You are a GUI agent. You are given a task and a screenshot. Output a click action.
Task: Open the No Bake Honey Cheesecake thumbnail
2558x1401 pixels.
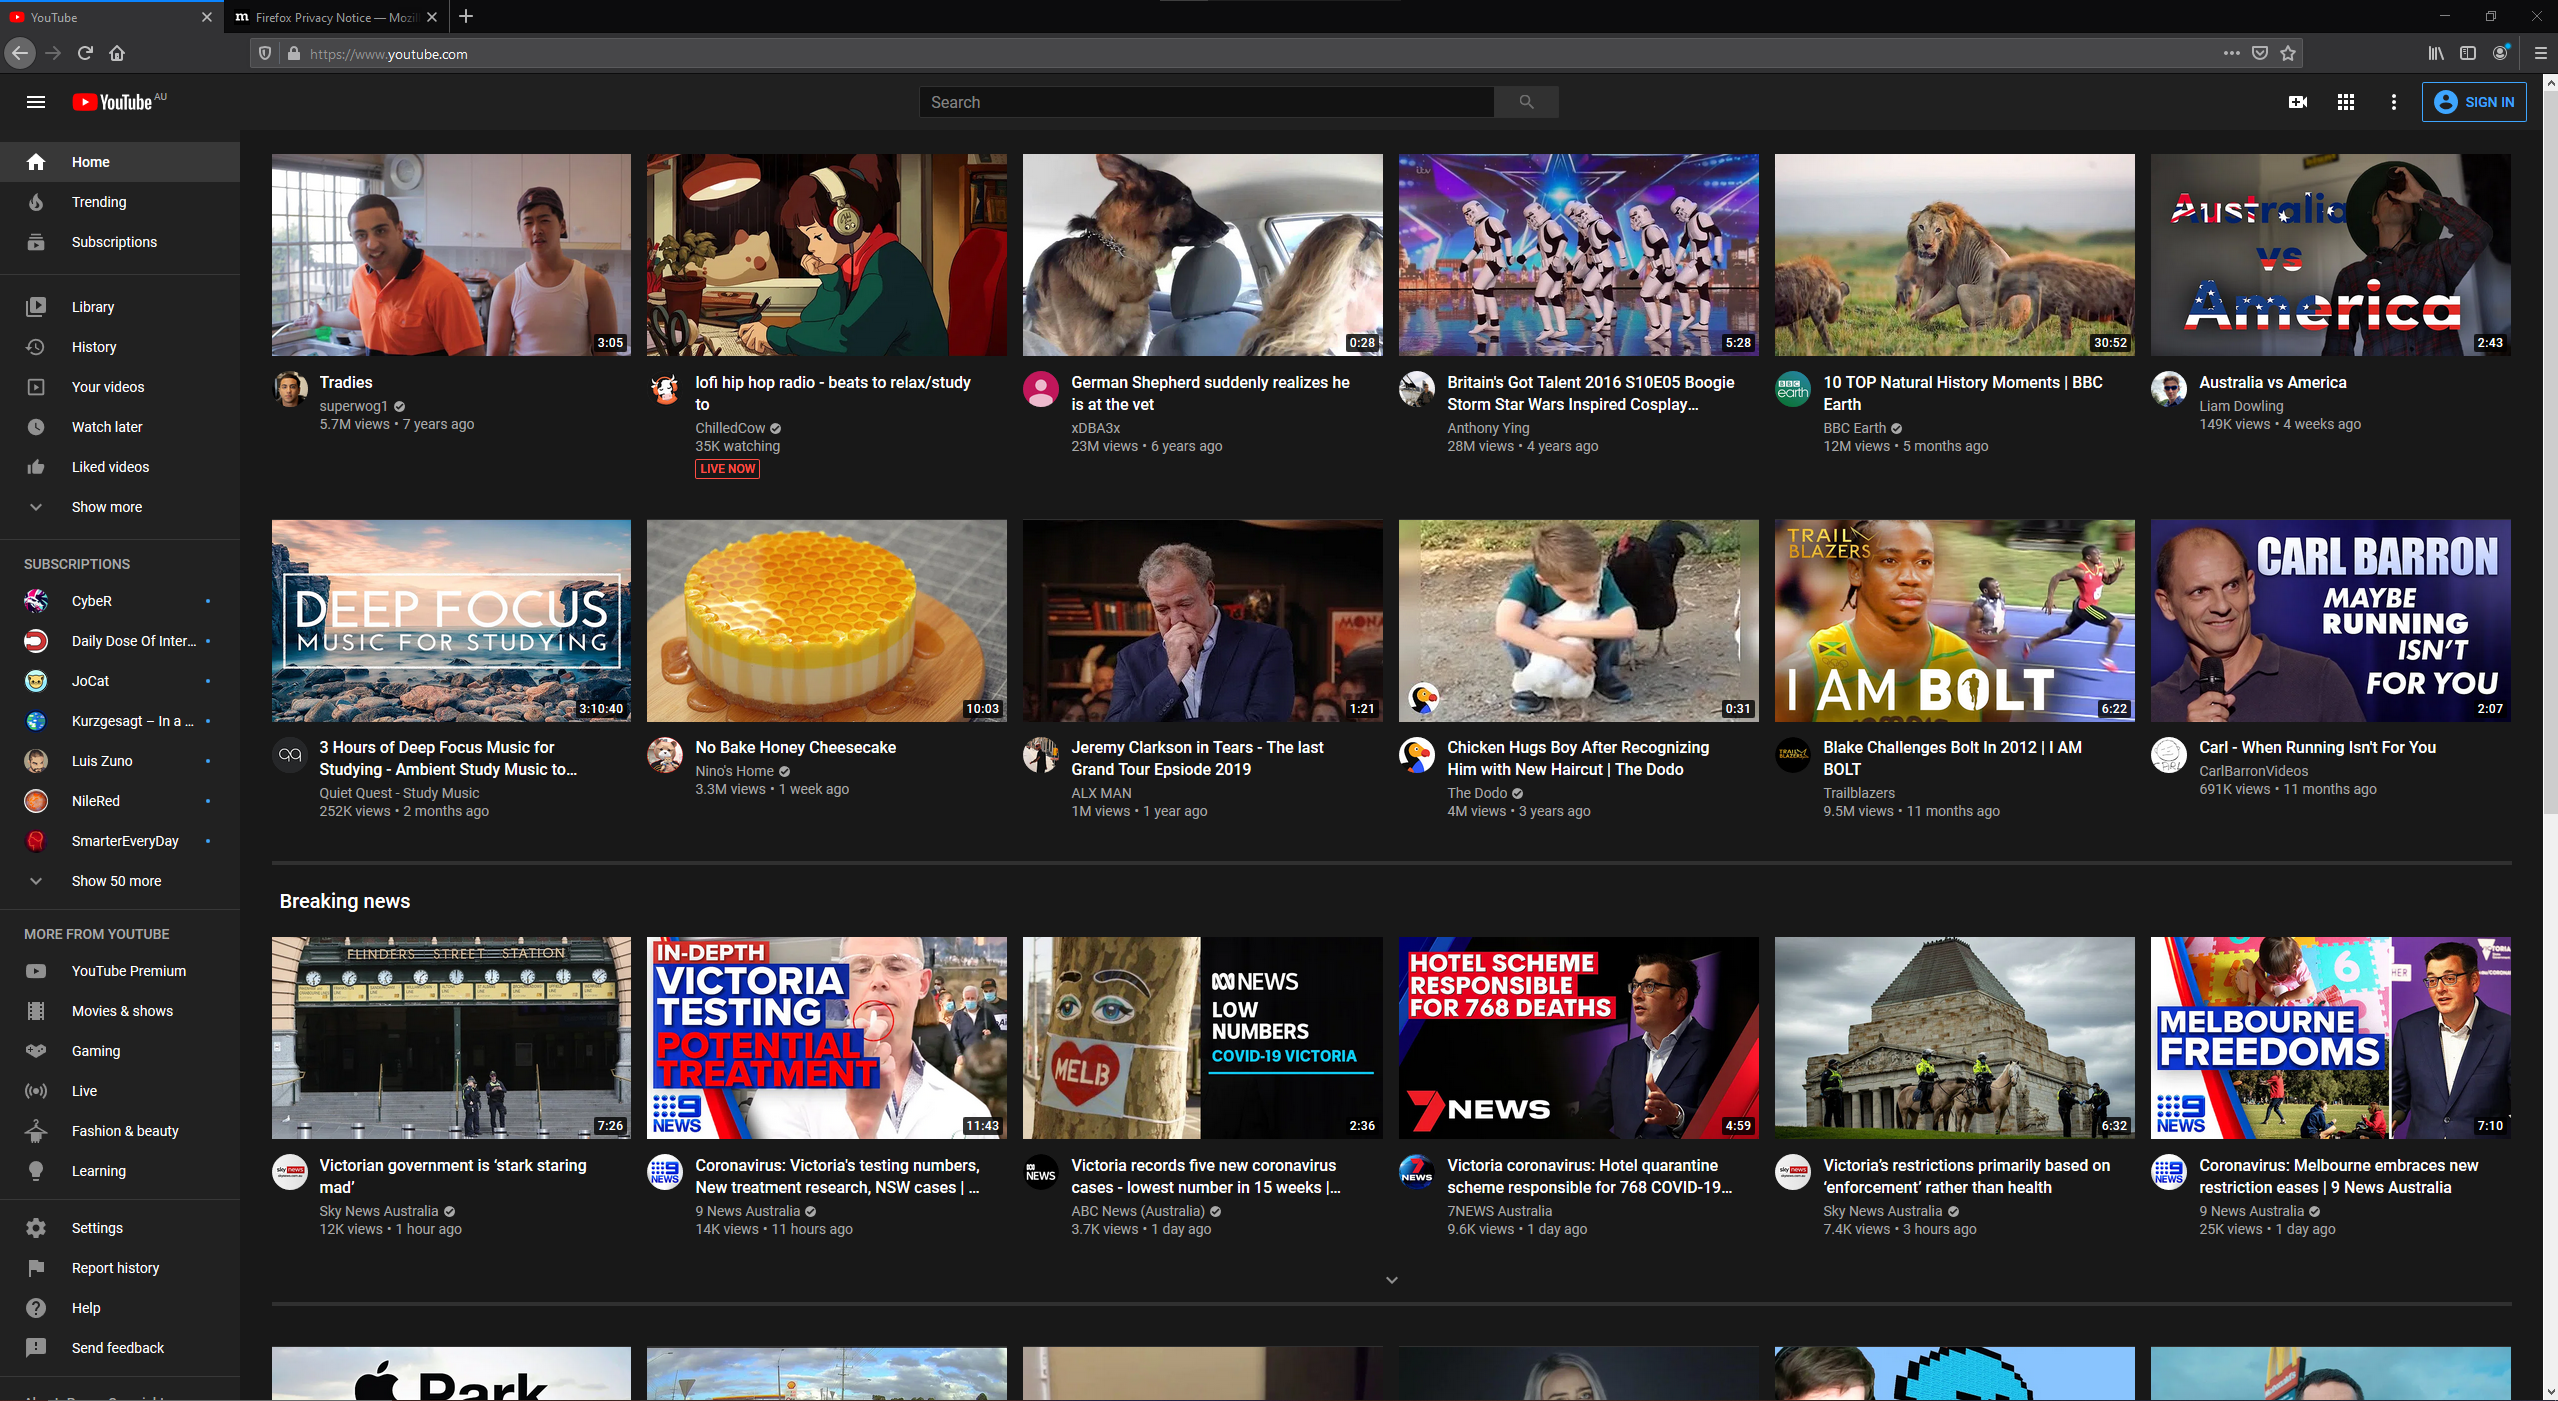(x=827, y=620)
